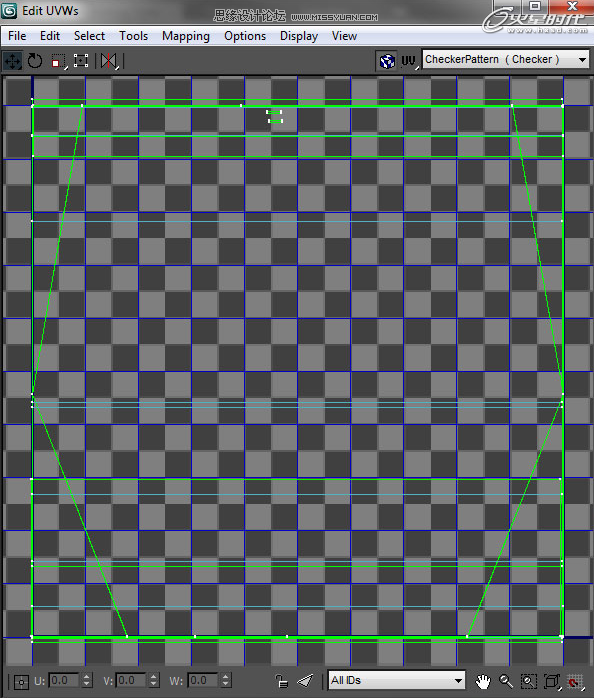Toggle Show Map checker cube icon

[x=387, y=61]
